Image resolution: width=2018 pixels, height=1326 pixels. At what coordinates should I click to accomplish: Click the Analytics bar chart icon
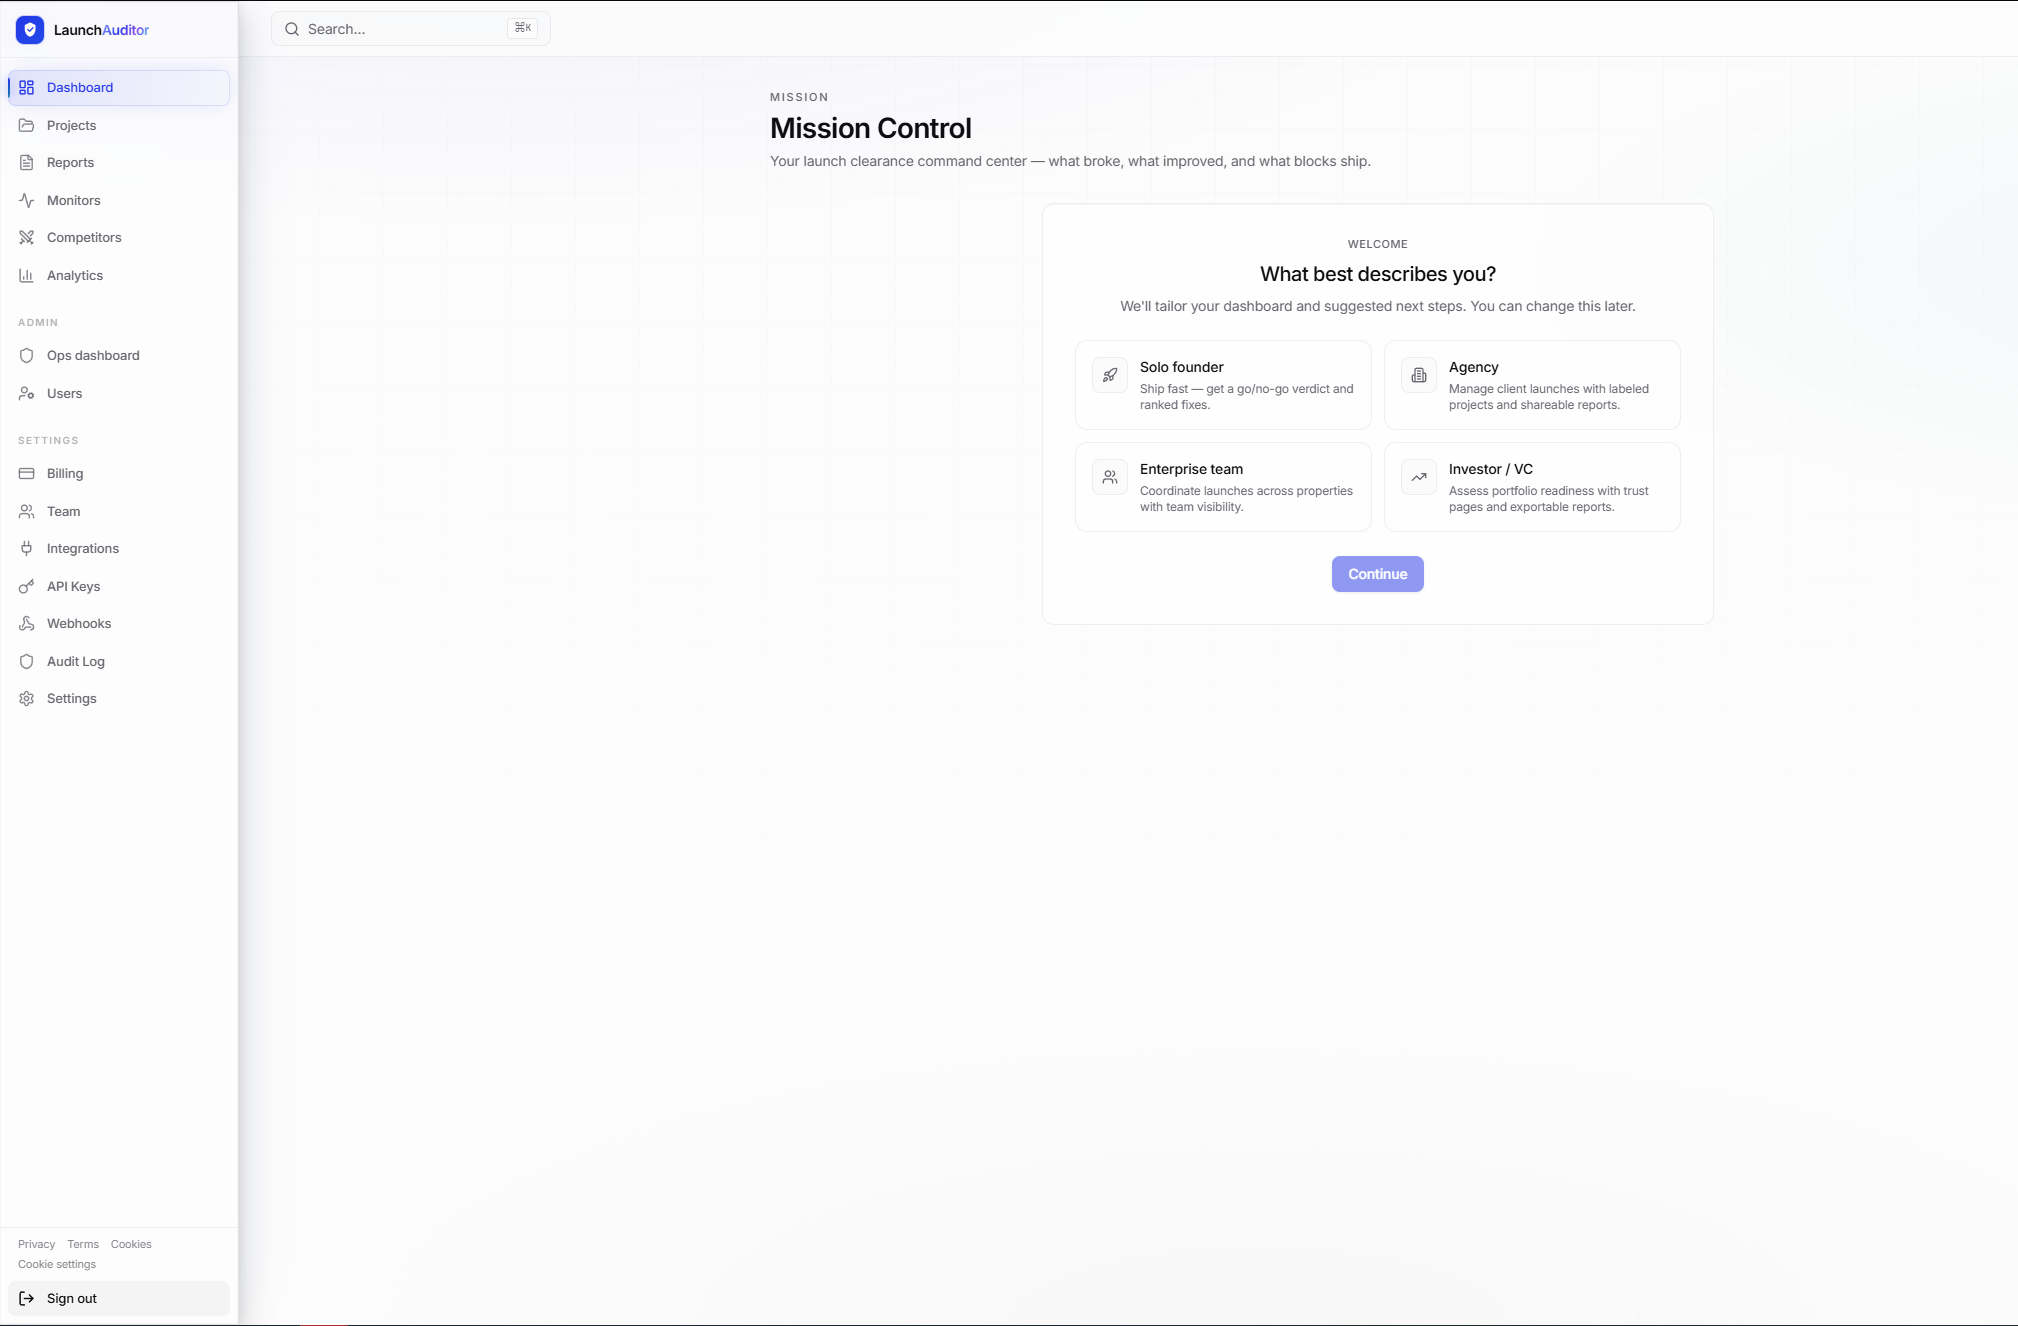(x=27, y=276)
